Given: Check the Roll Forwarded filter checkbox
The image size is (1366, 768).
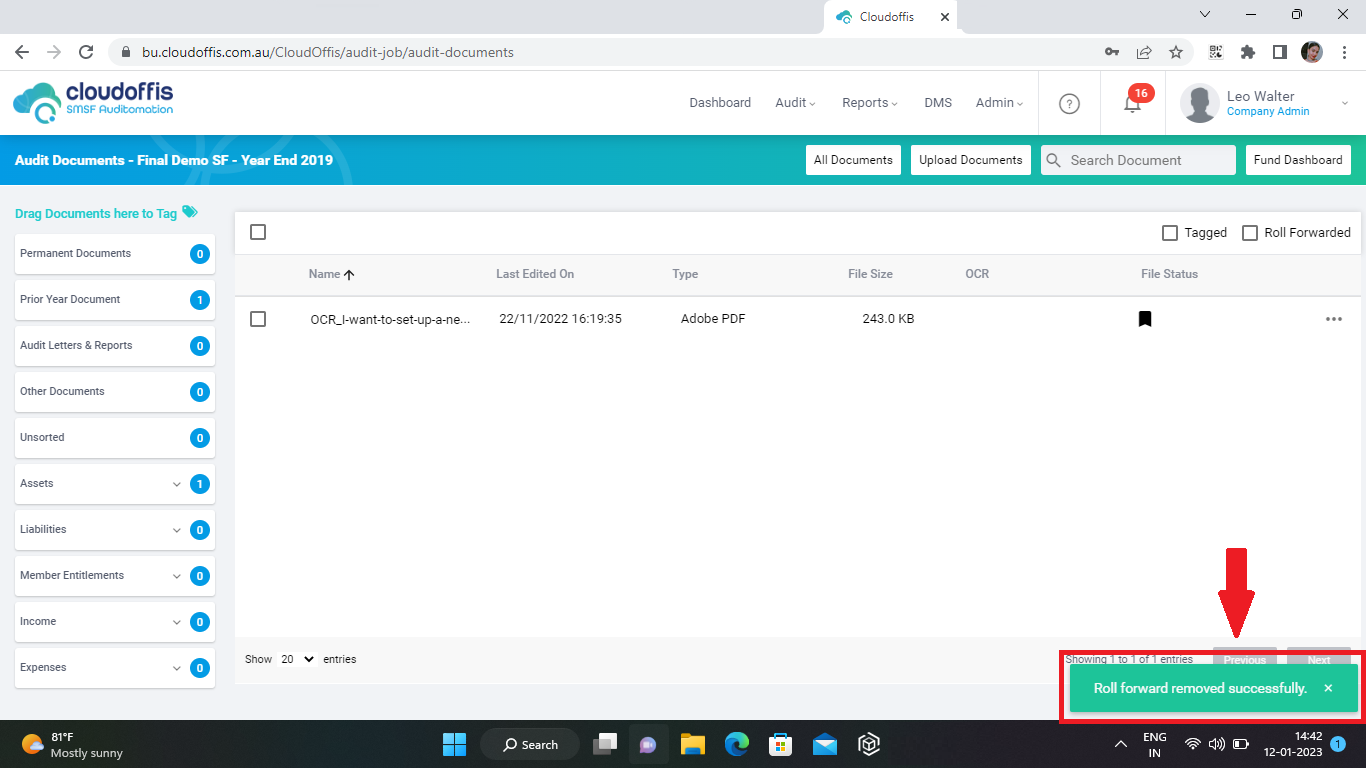Looking at the screenshot, I should [1250, 233].
